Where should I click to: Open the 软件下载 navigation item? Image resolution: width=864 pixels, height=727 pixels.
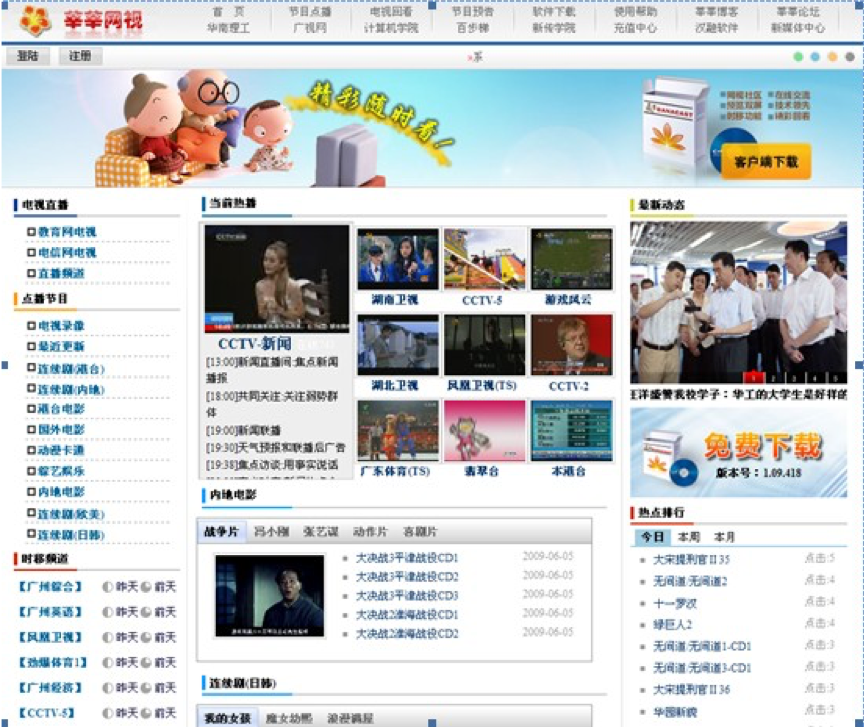point(554,12)
